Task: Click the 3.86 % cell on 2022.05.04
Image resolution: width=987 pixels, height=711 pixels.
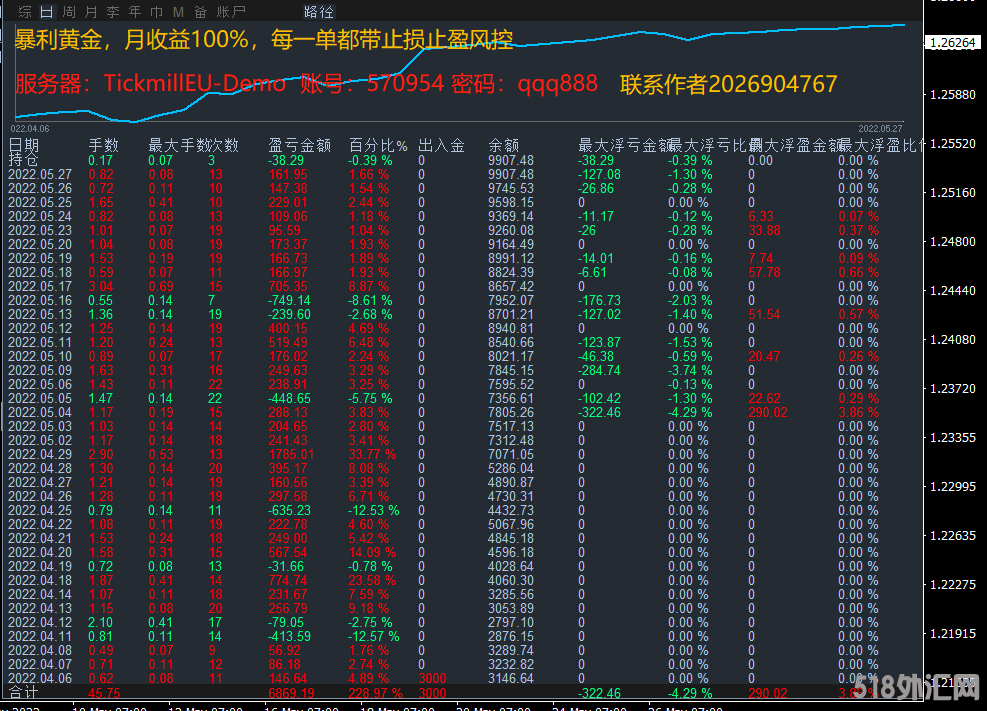Action: [x=859, y=412]
